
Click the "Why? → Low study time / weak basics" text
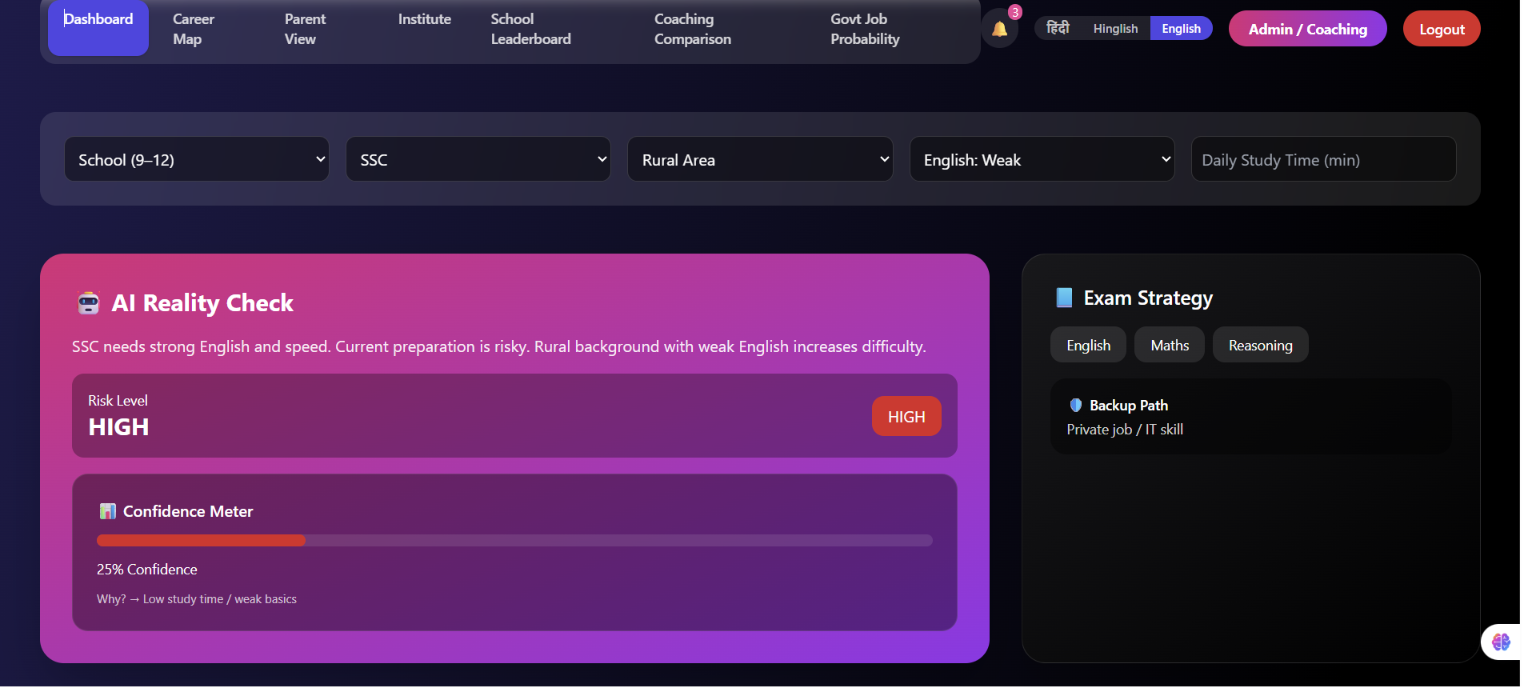197,599
